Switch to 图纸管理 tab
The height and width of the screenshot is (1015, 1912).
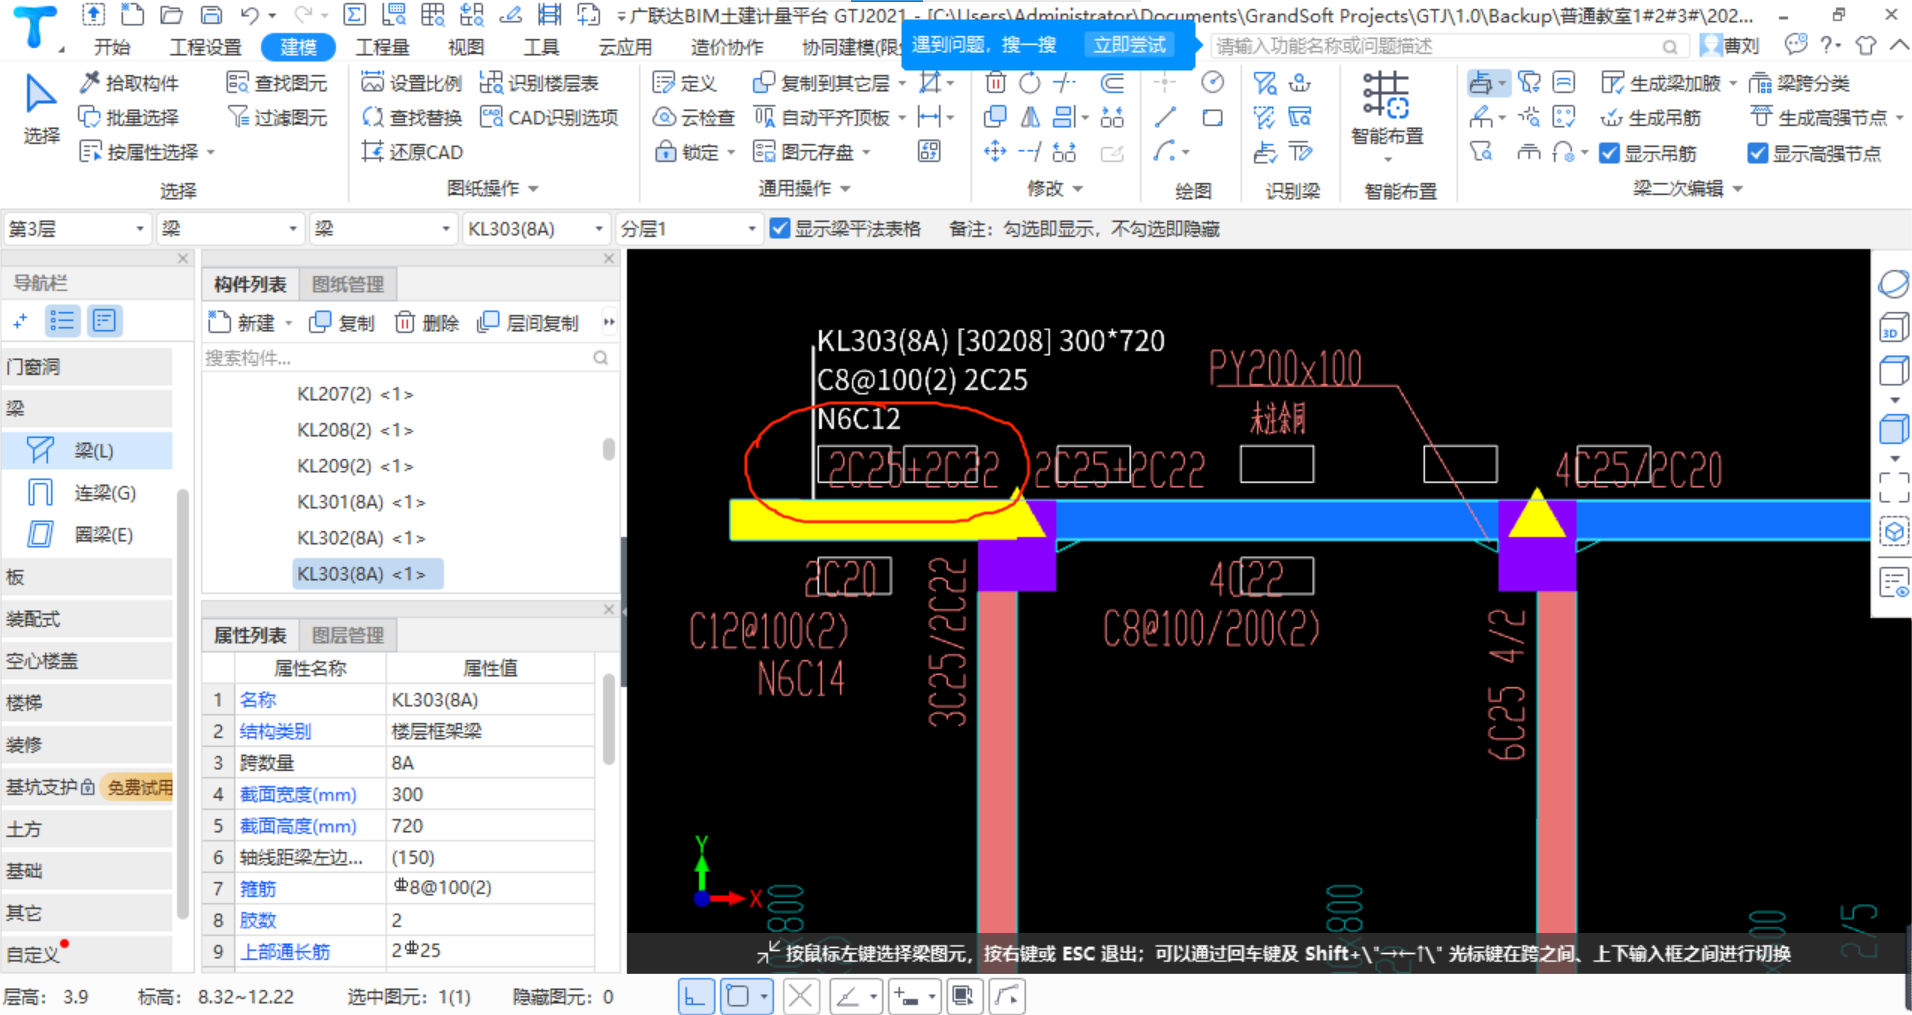(348, 284)
